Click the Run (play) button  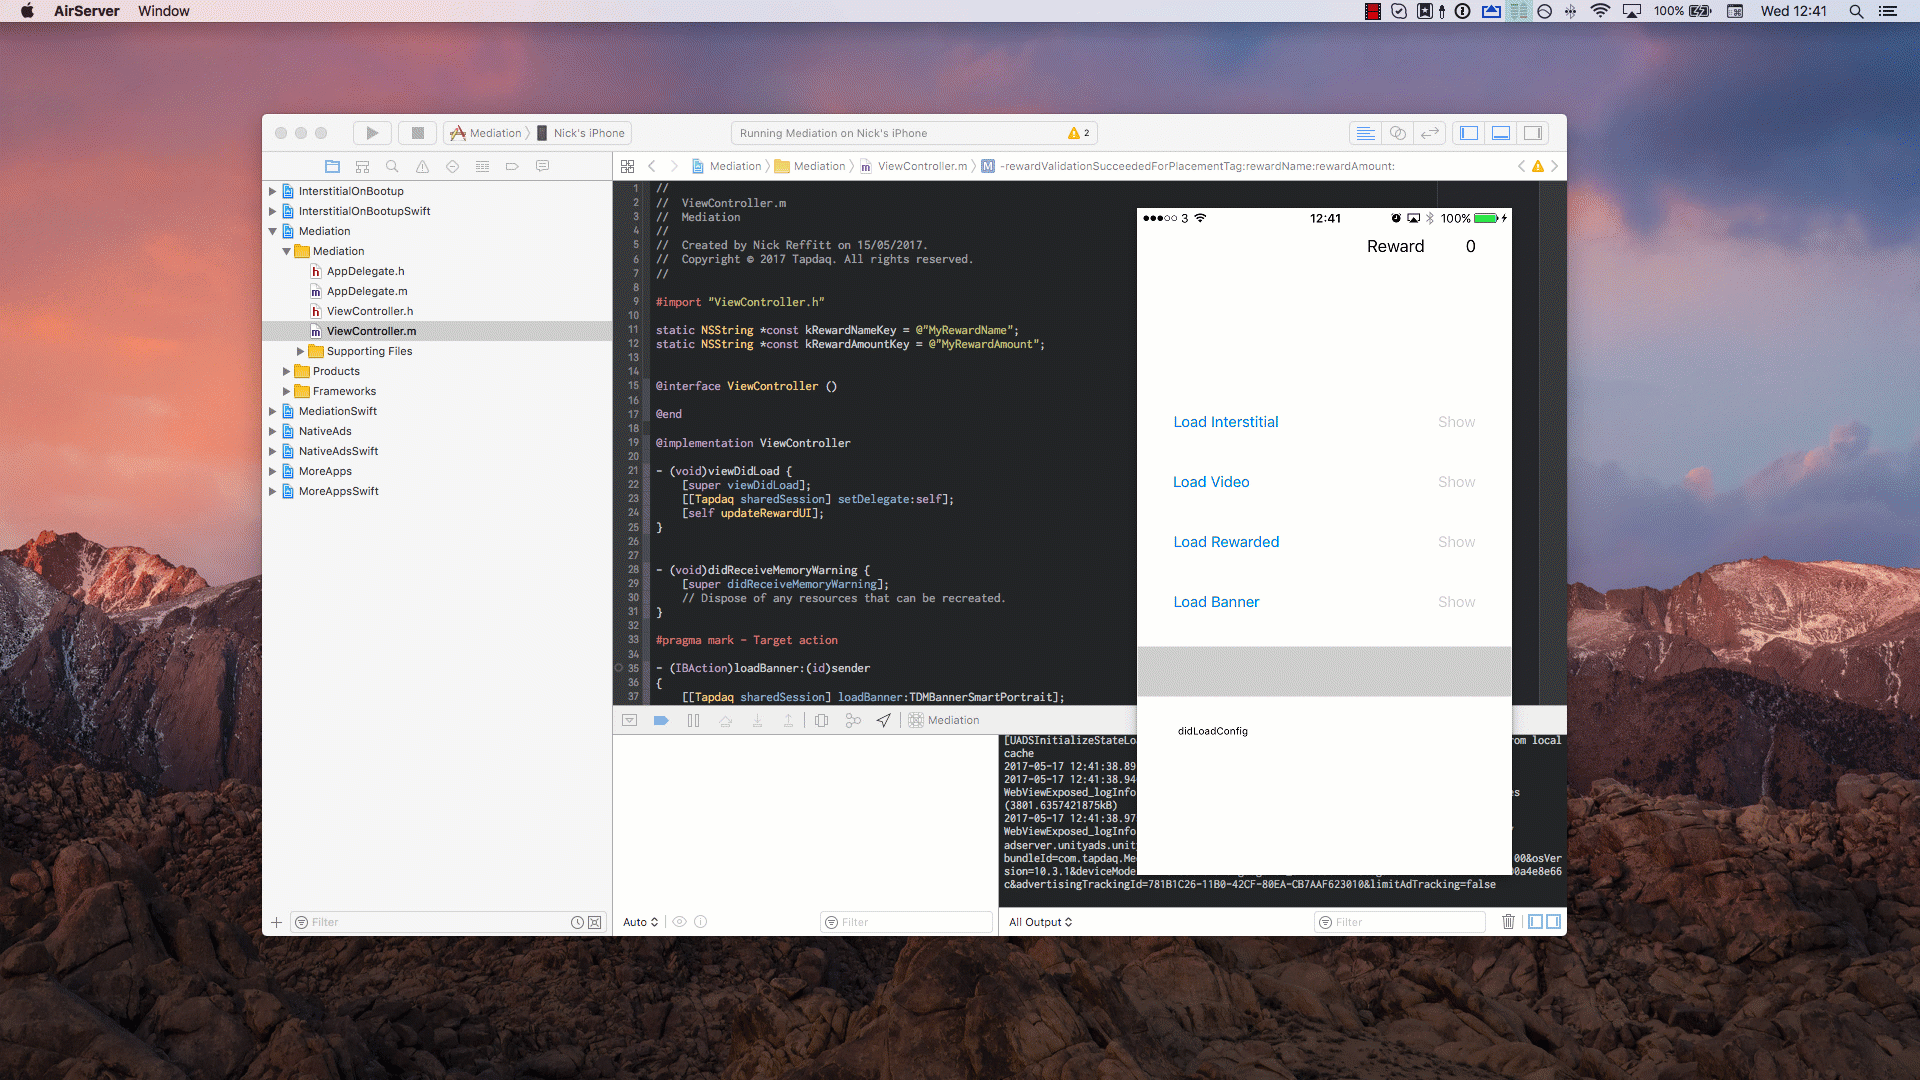click(x=372, y=133)
